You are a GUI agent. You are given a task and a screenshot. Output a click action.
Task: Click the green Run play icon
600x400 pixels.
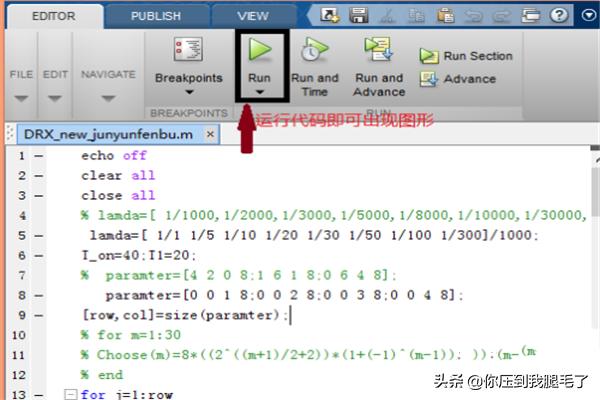click(x=259, y=50)
